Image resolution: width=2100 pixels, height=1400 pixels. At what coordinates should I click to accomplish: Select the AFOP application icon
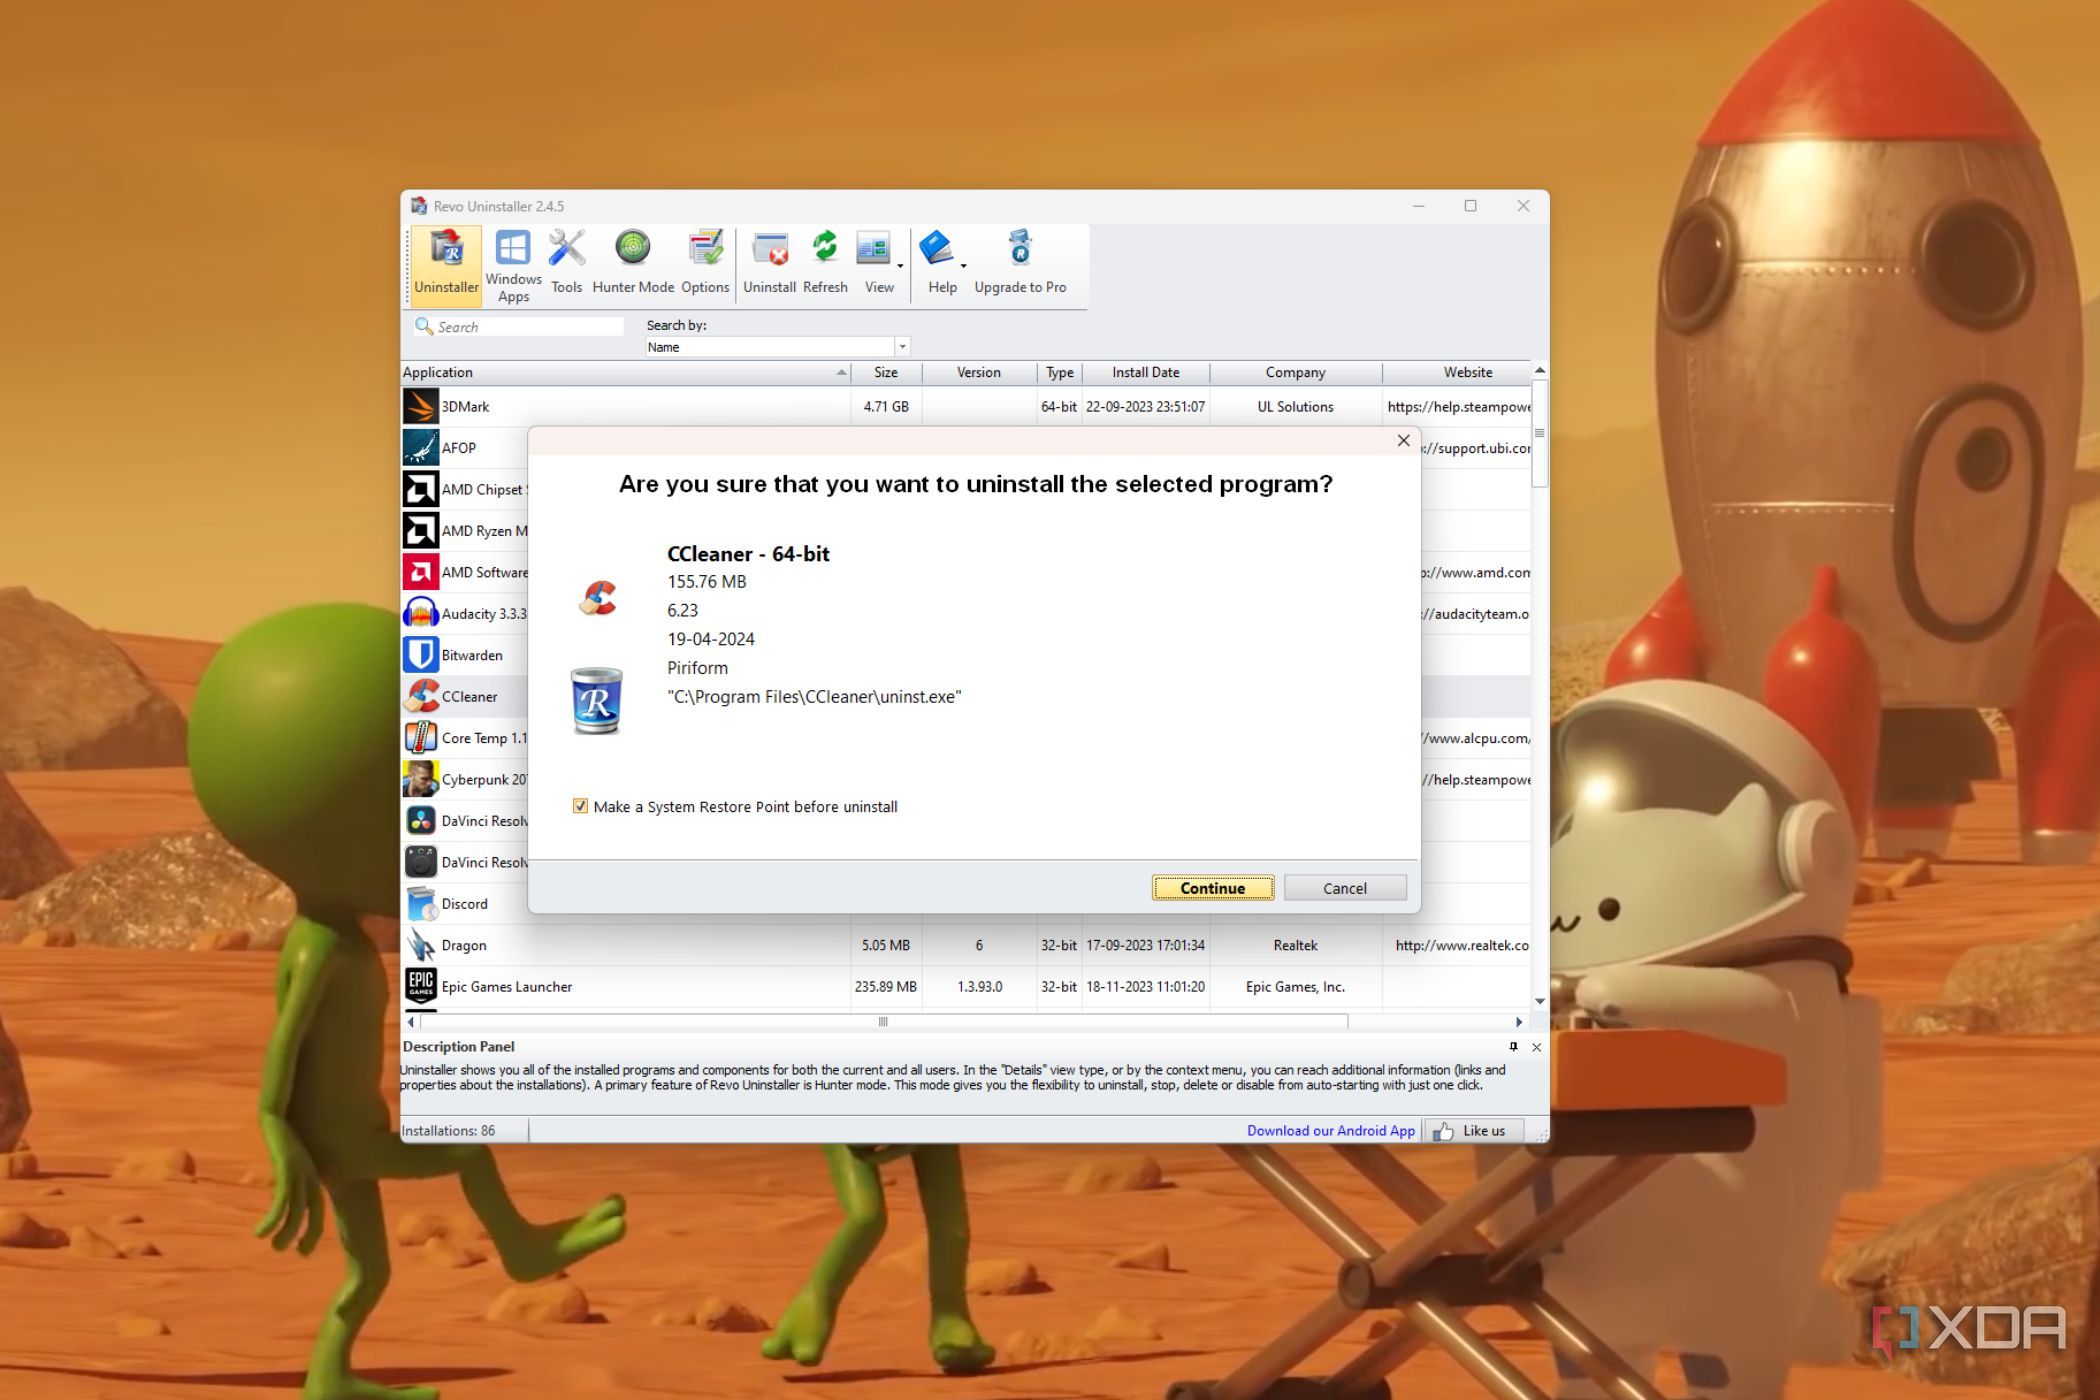(421, 448)
